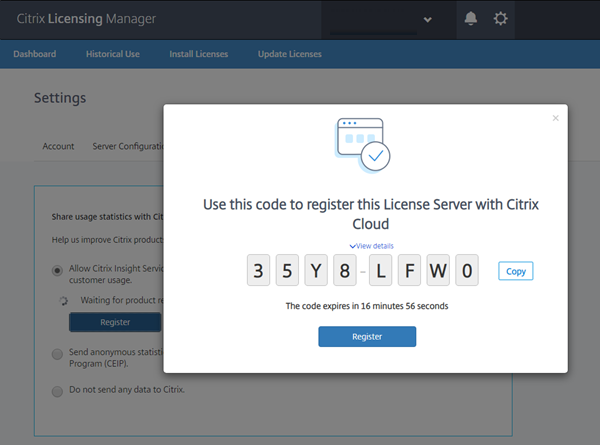This screenshot has height=445, width=600.
Task: Select Do not send any data radio
Action: [57, 391]
